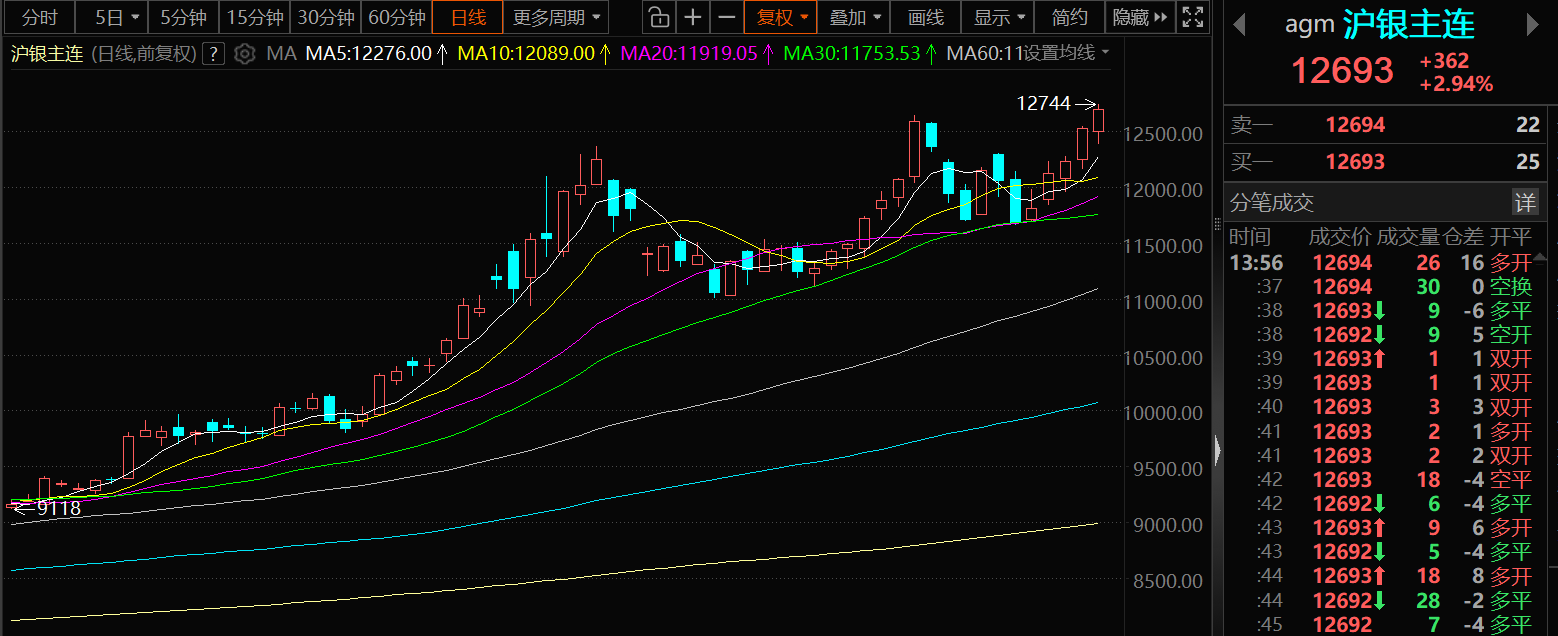
Task: Open the 5日 period dropdown
Action: click(x=111, y=17)
